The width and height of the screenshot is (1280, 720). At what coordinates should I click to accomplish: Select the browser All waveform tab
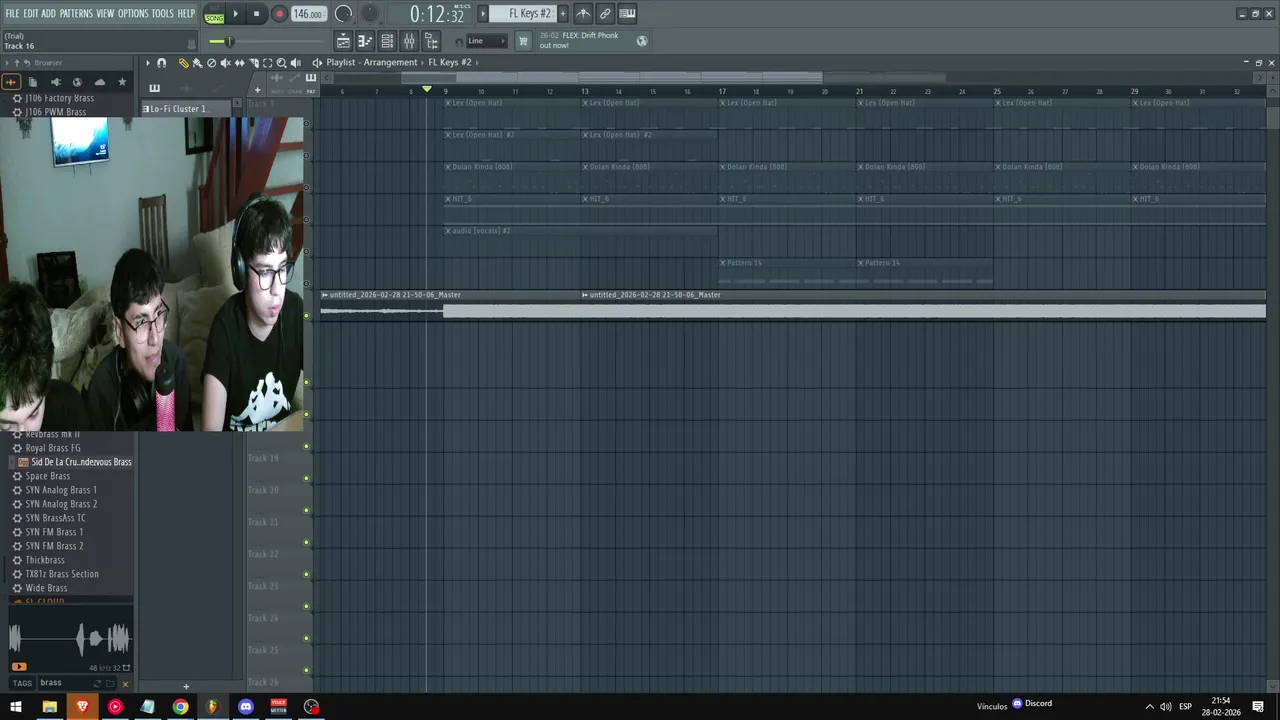coord(11,82)
